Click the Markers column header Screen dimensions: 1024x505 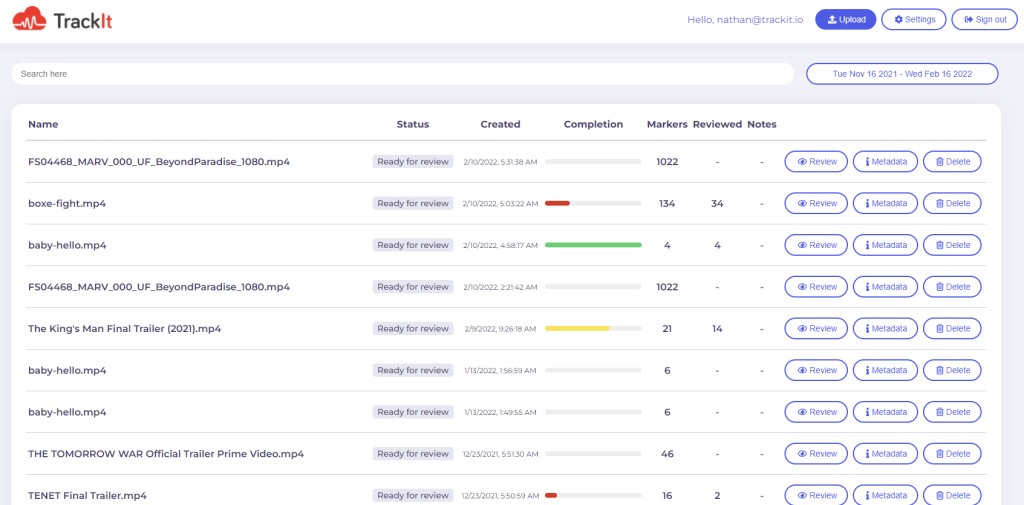(667, 124)
